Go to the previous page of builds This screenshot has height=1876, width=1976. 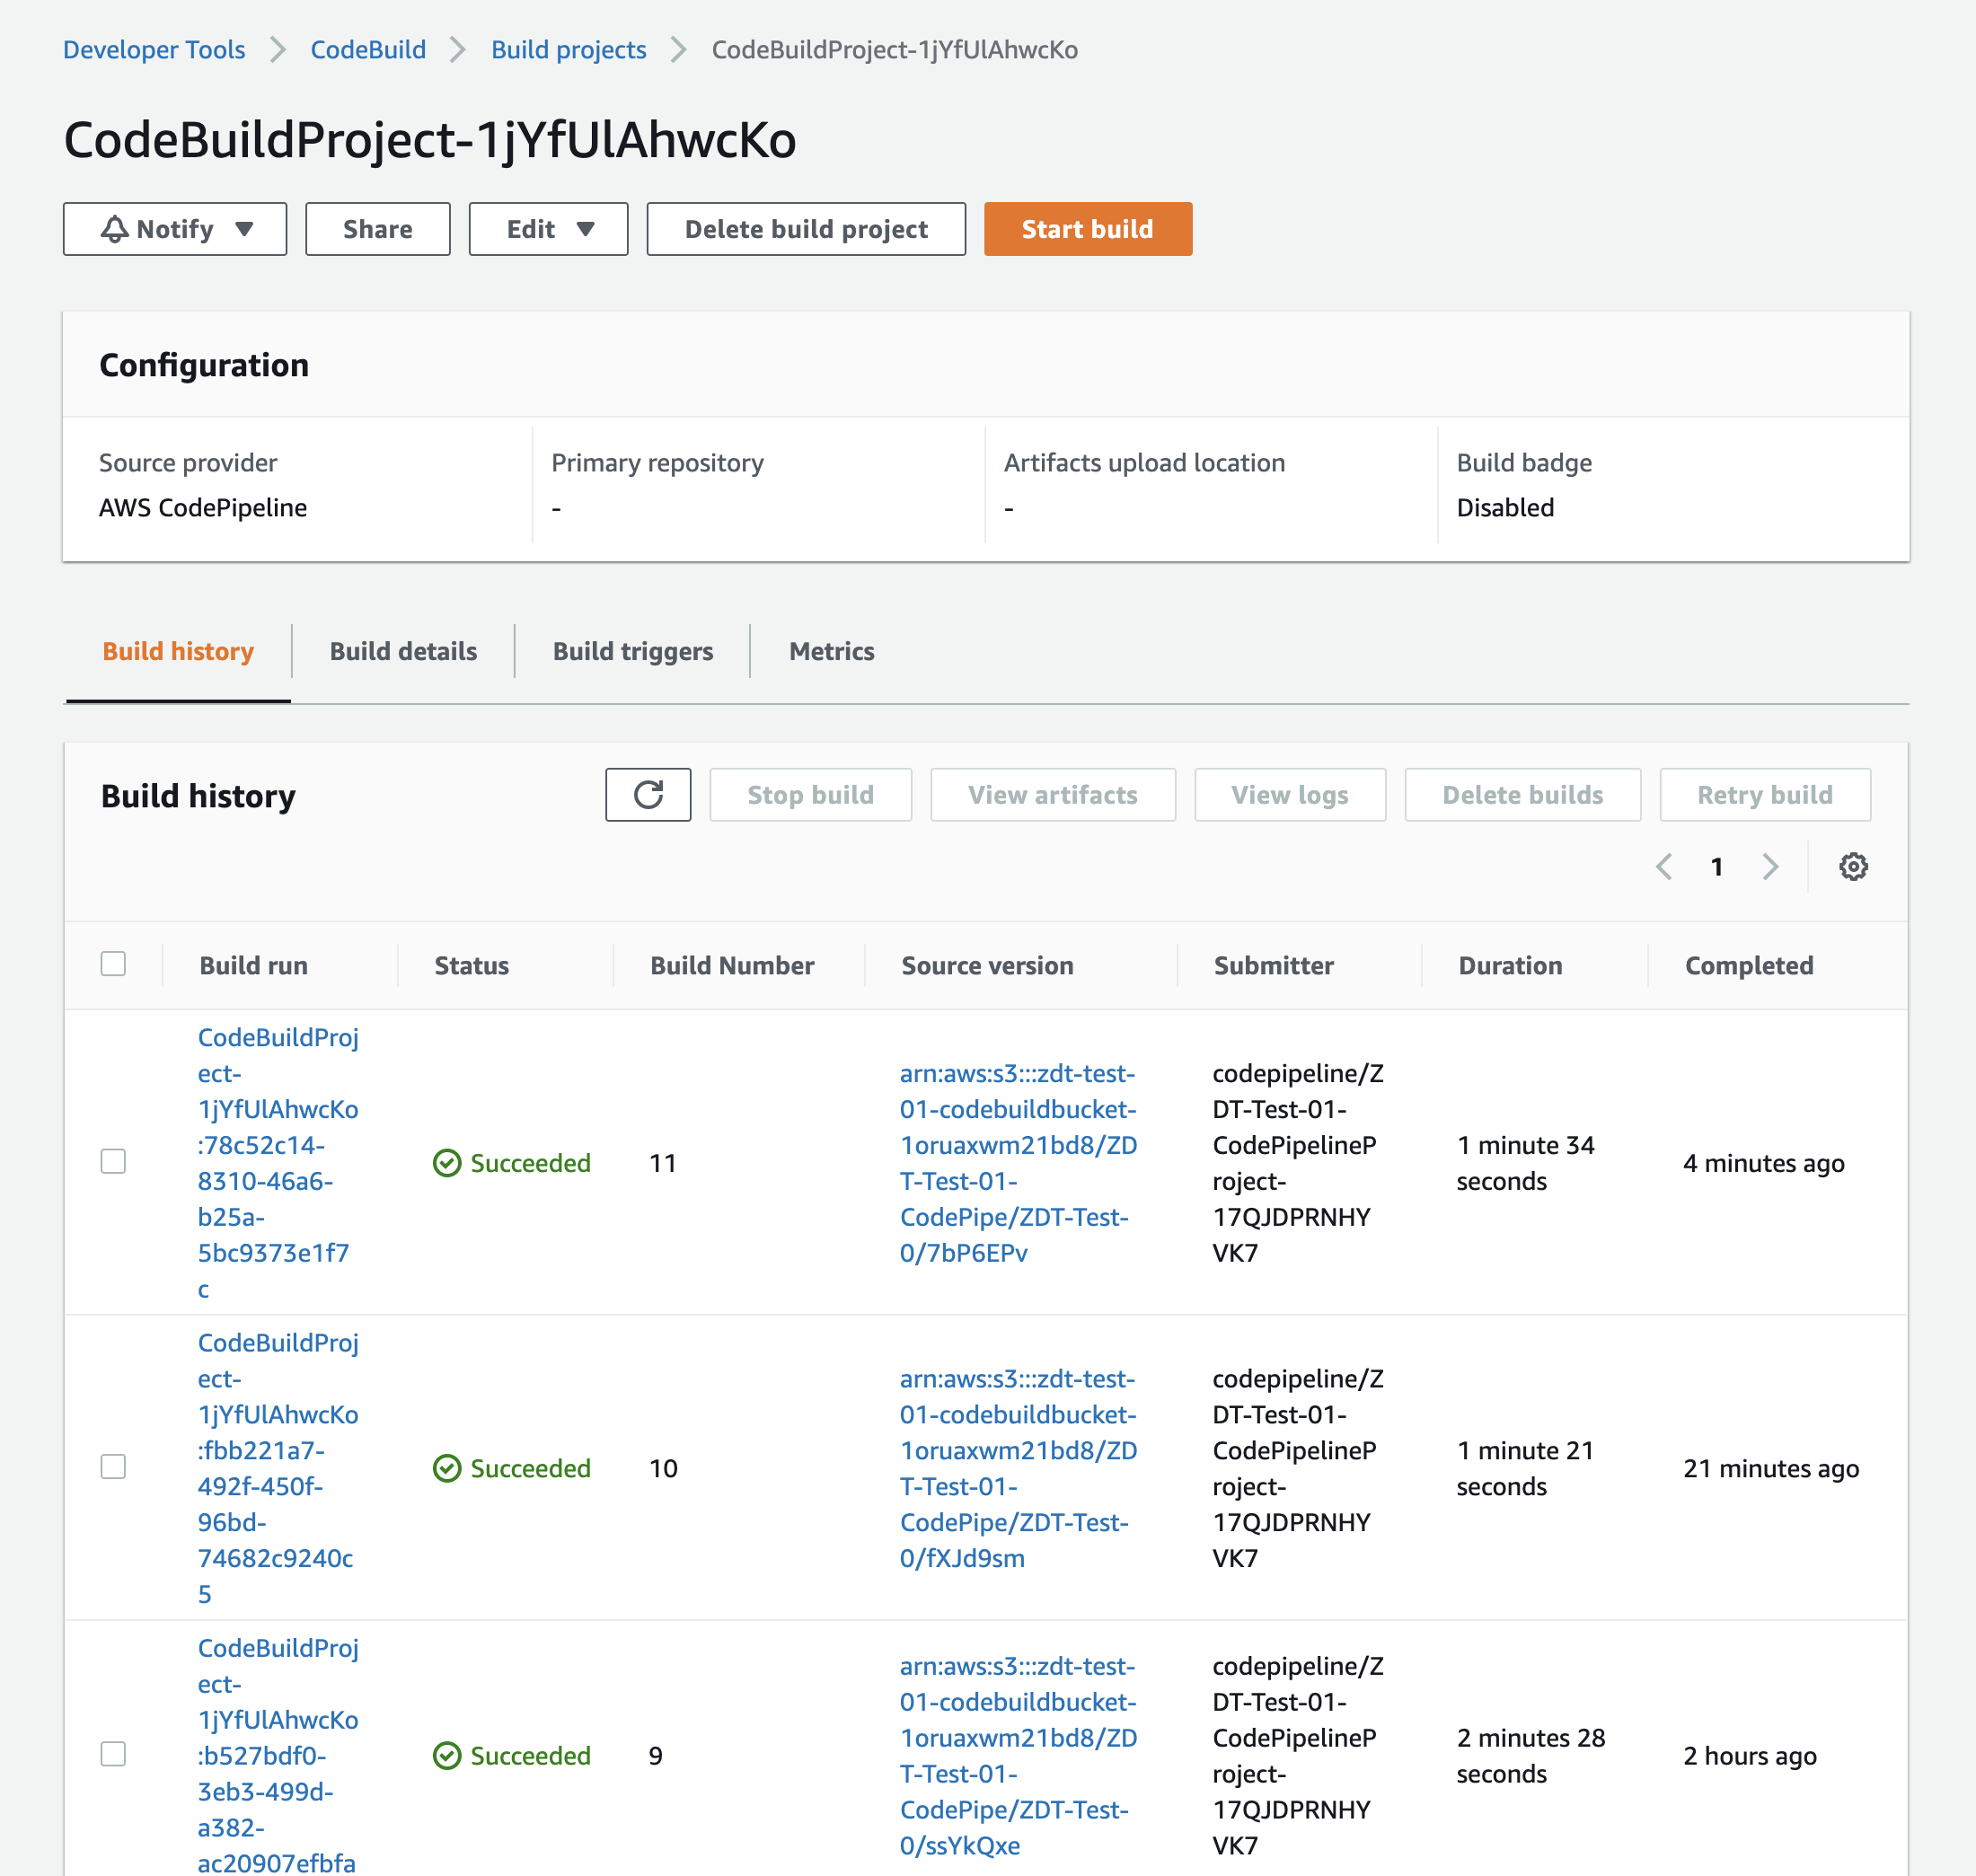pyautogui.click(x=1664, y=867)
